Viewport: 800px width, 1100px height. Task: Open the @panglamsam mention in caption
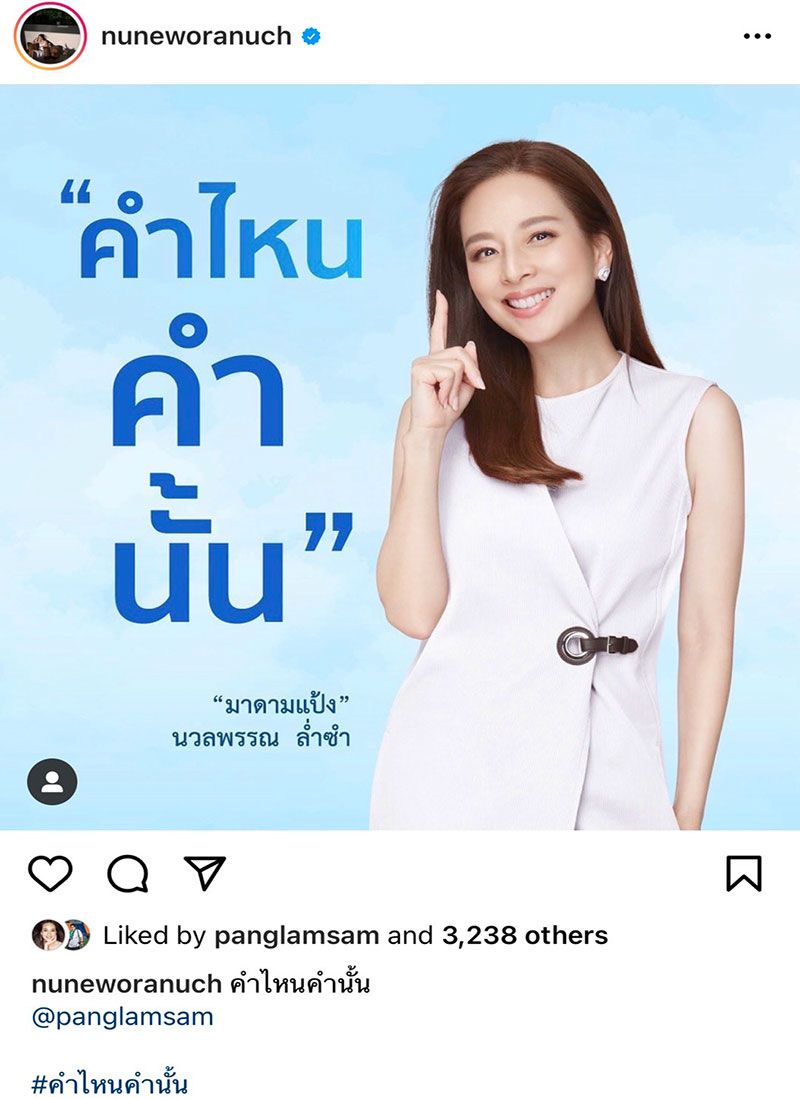coord(122,1017)
